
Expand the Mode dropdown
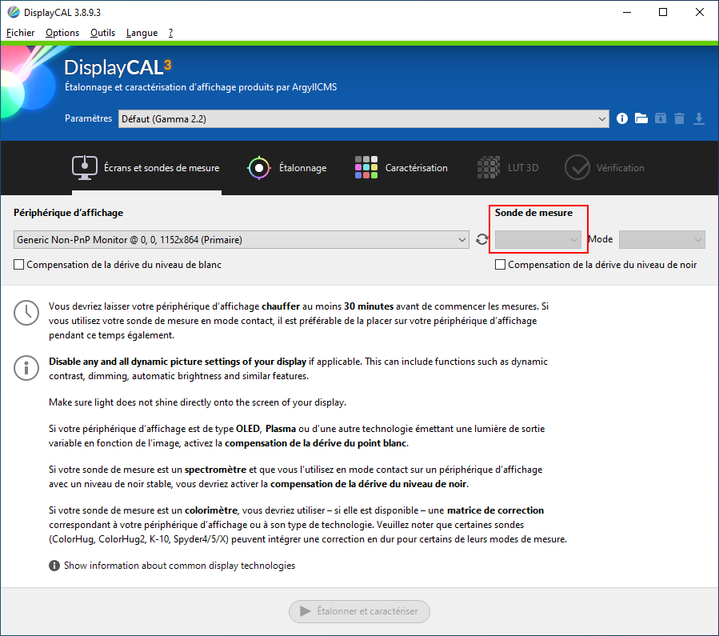pyautogui.click(x=662, y=240)
